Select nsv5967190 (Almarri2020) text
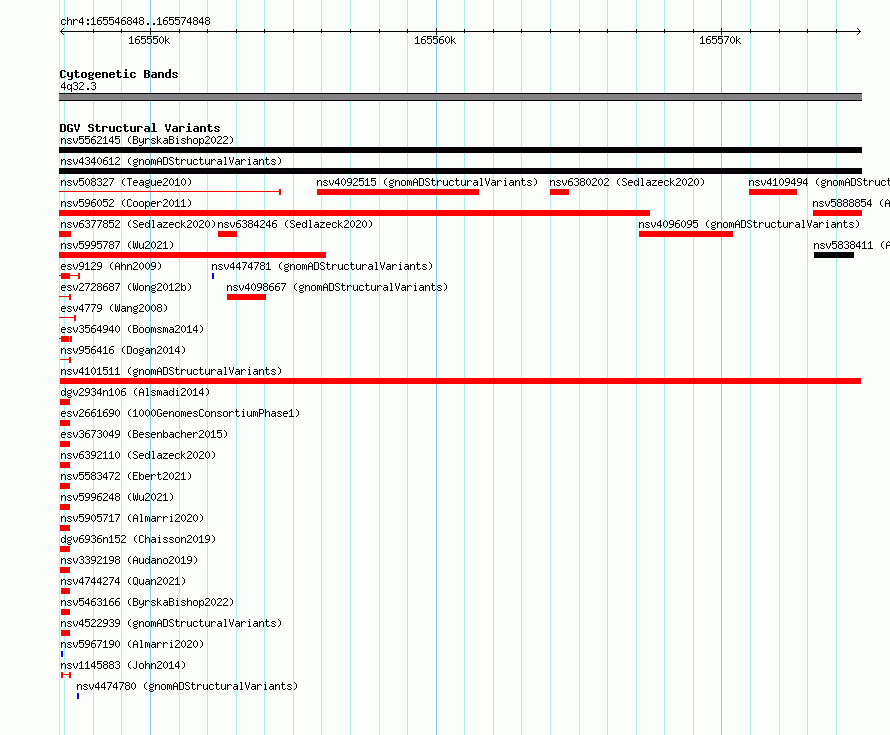Viewport: 890px width, 735px height. [132, 644]
